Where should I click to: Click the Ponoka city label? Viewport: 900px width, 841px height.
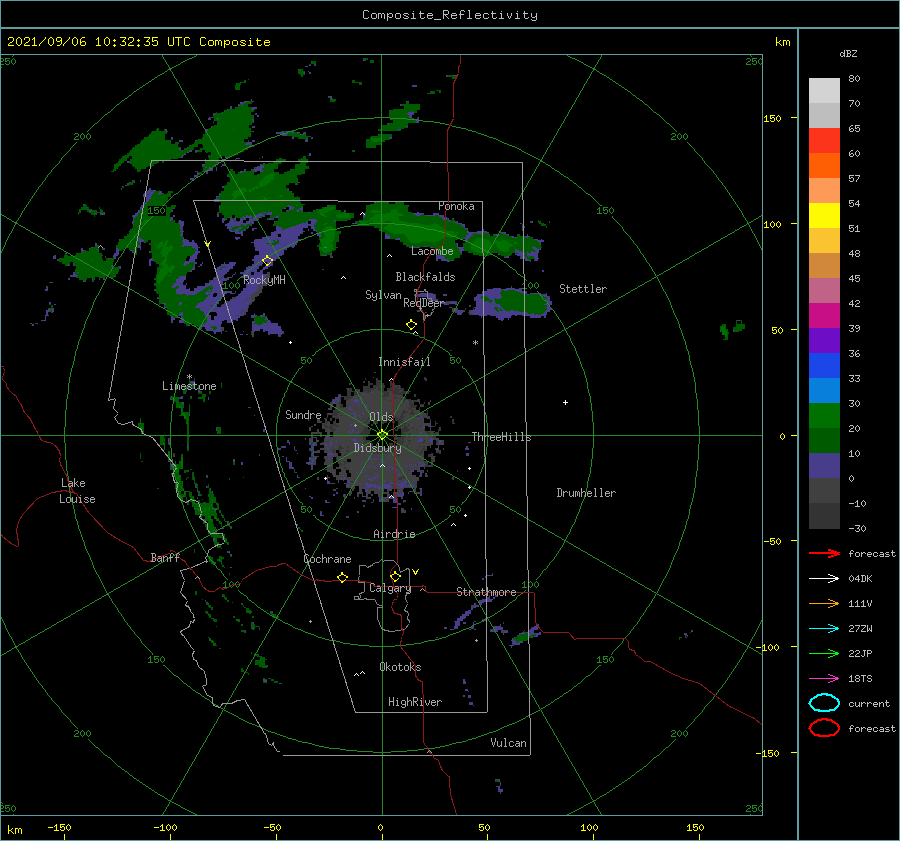pyautogui.click(x=456, y=206)
